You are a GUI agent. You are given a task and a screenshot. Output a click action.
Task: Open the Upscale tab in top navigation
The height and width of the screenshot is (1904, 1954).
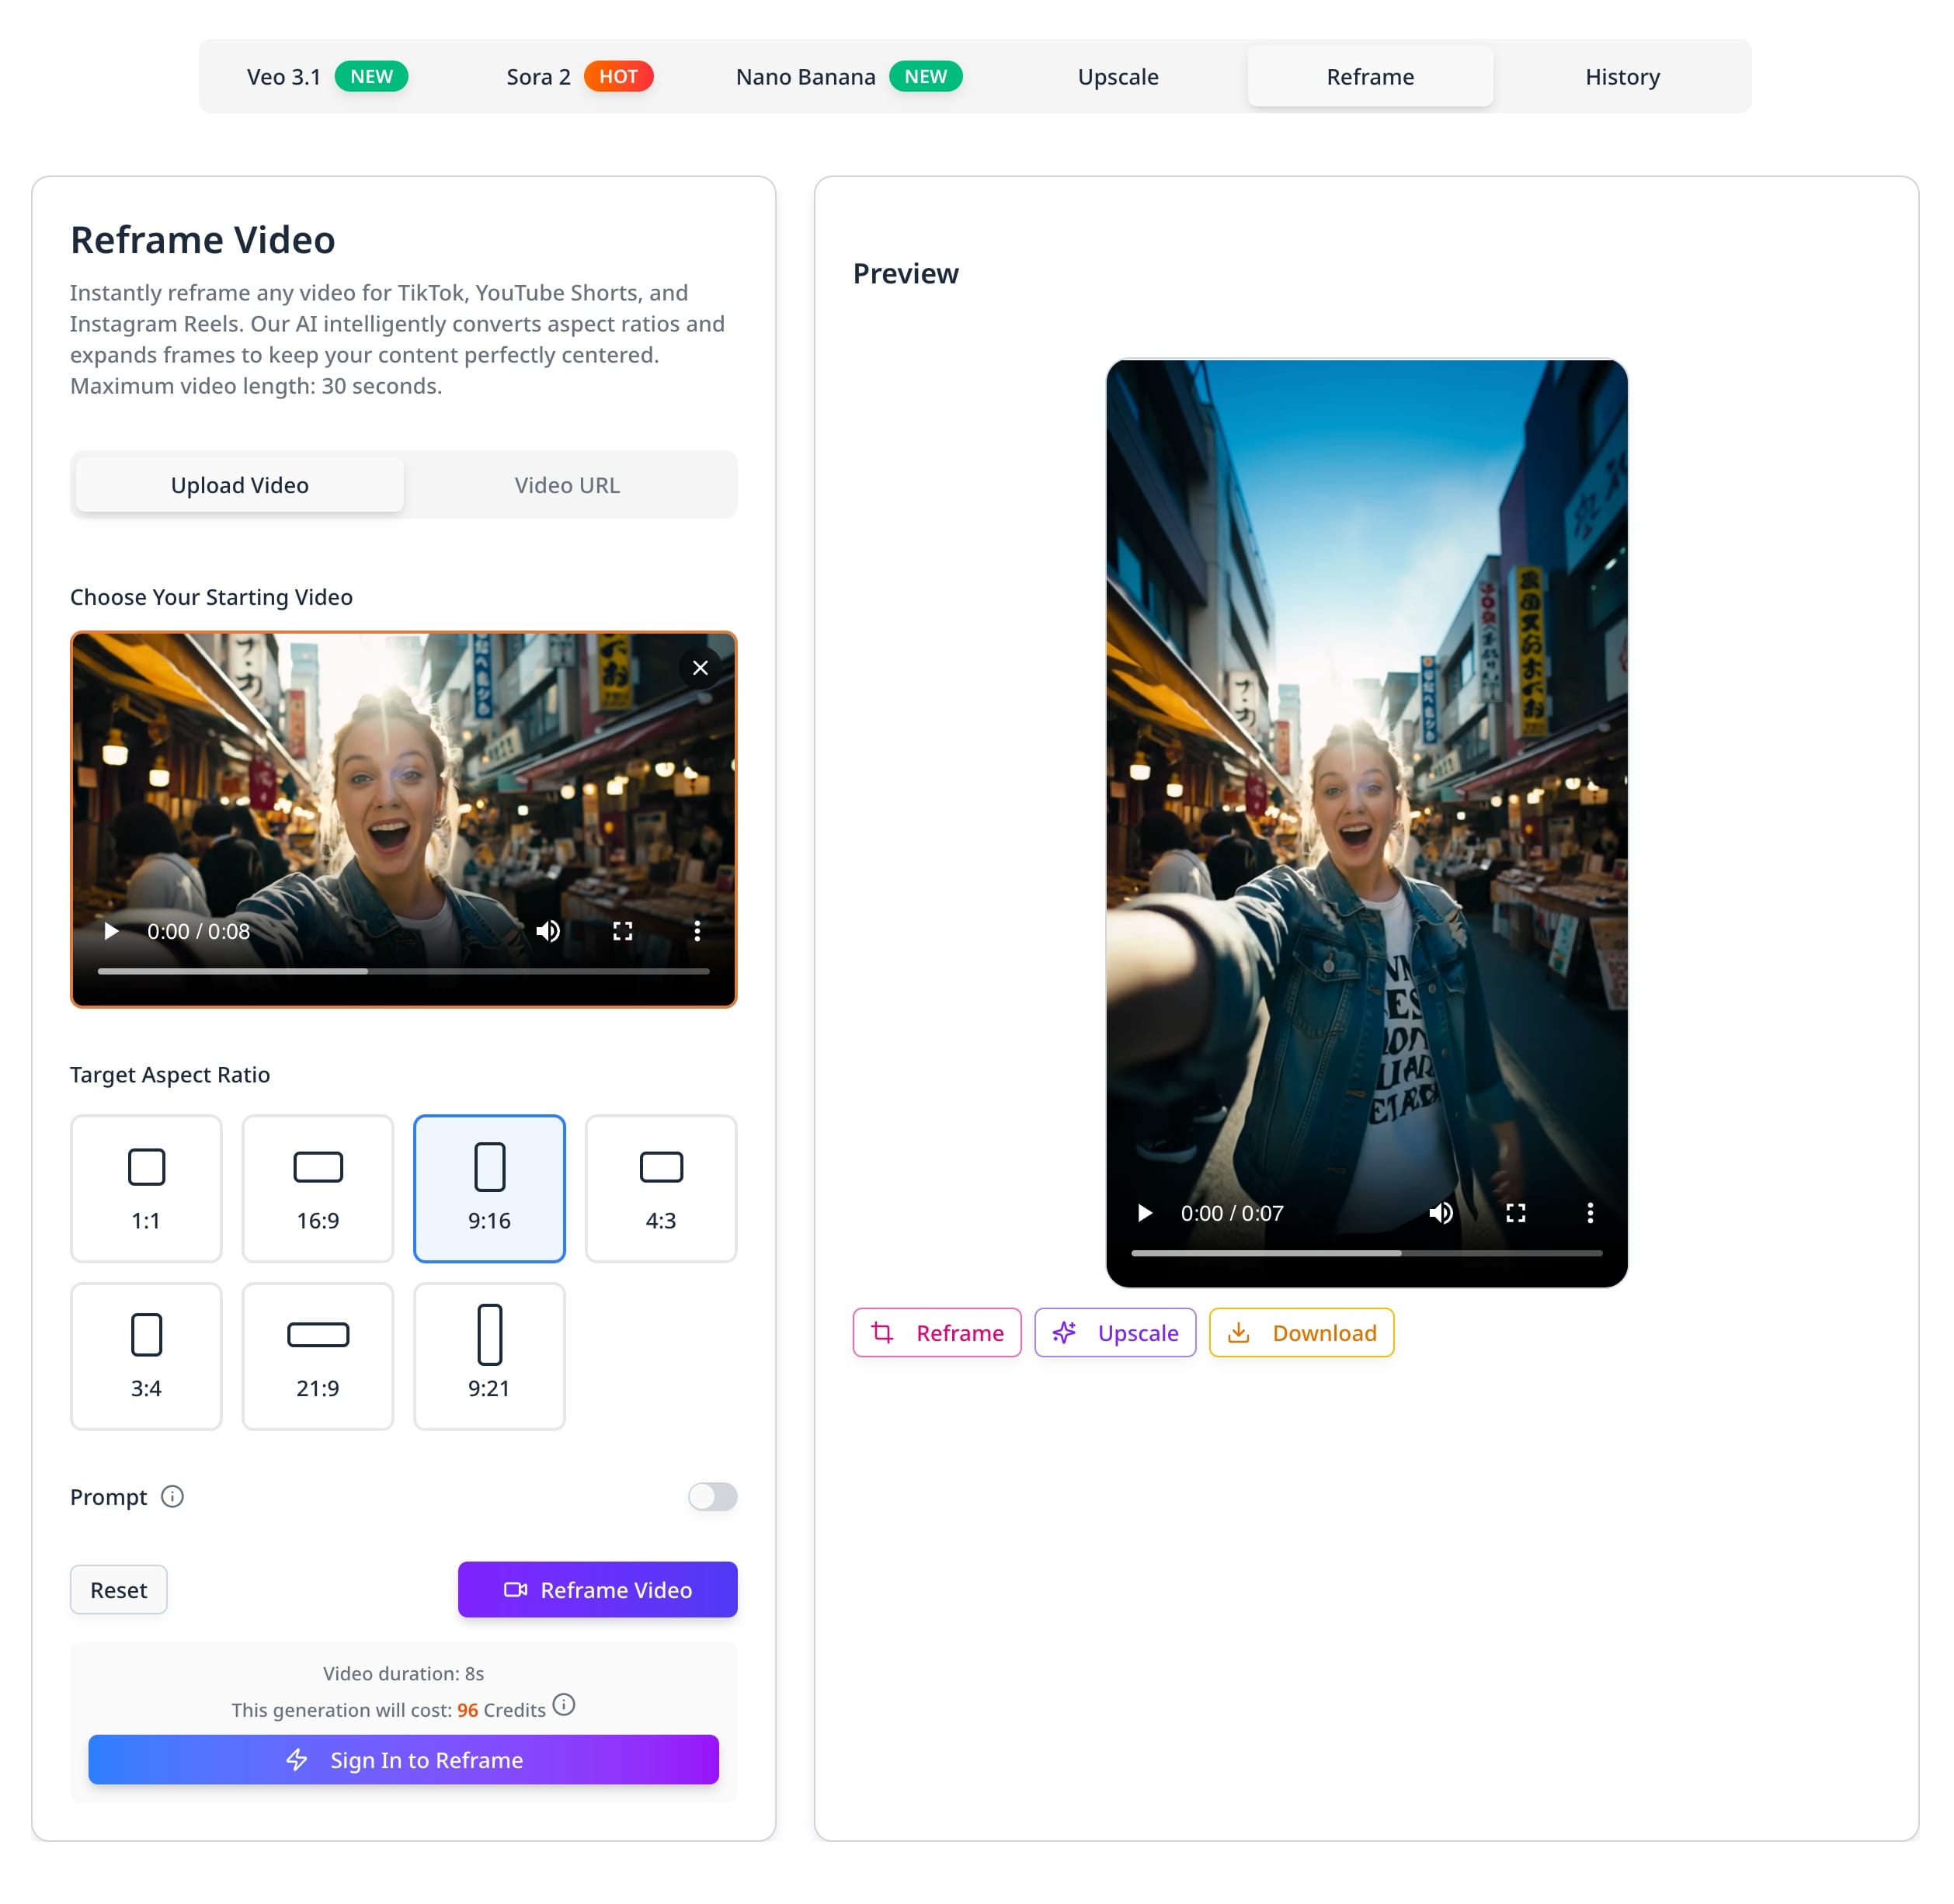1117,77
